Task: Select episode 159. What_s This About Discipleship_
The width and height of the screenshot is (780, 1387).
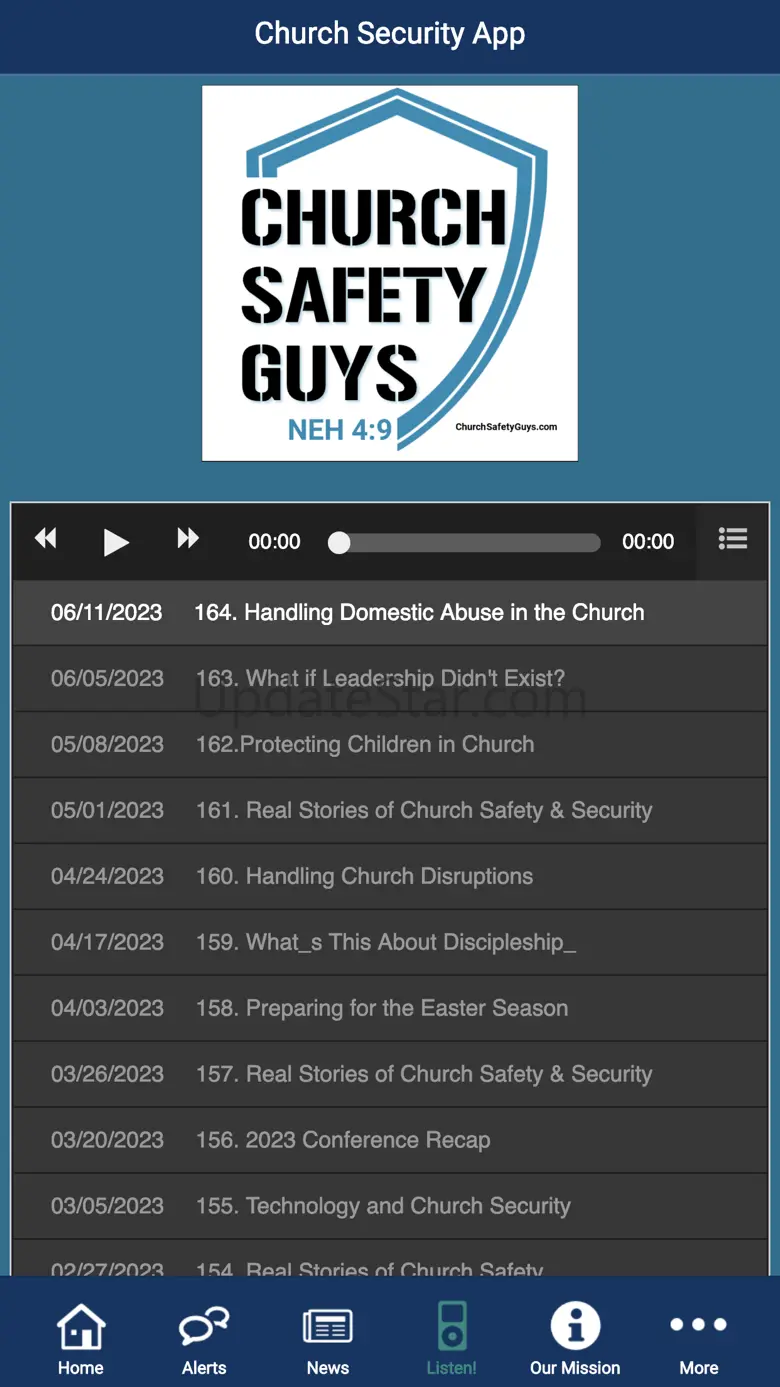Action: pos(390,942)
